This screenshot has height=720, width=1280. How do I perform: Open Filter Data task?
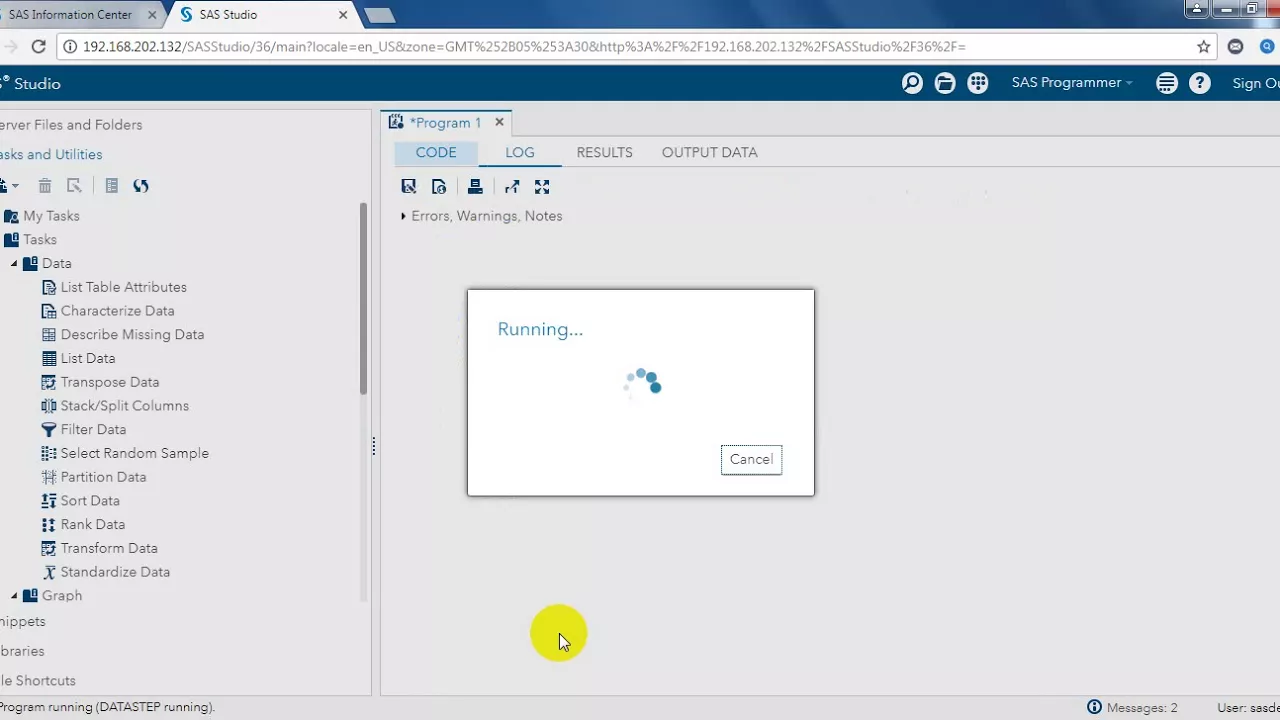tap(84, 430)
